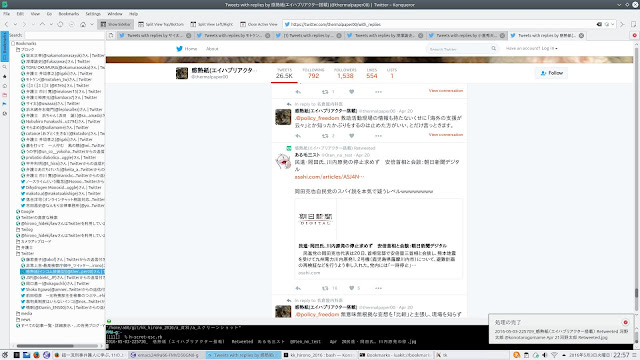
Task: Open the Followers 1,538 count
Action: pos(345,73)
